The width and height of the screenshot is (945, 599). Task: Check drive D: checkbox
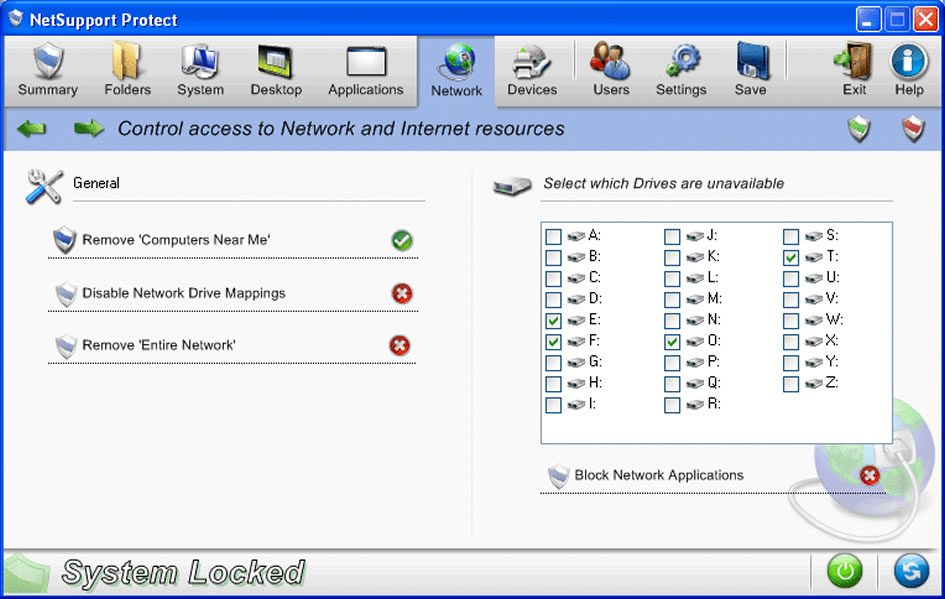point(553,300)
